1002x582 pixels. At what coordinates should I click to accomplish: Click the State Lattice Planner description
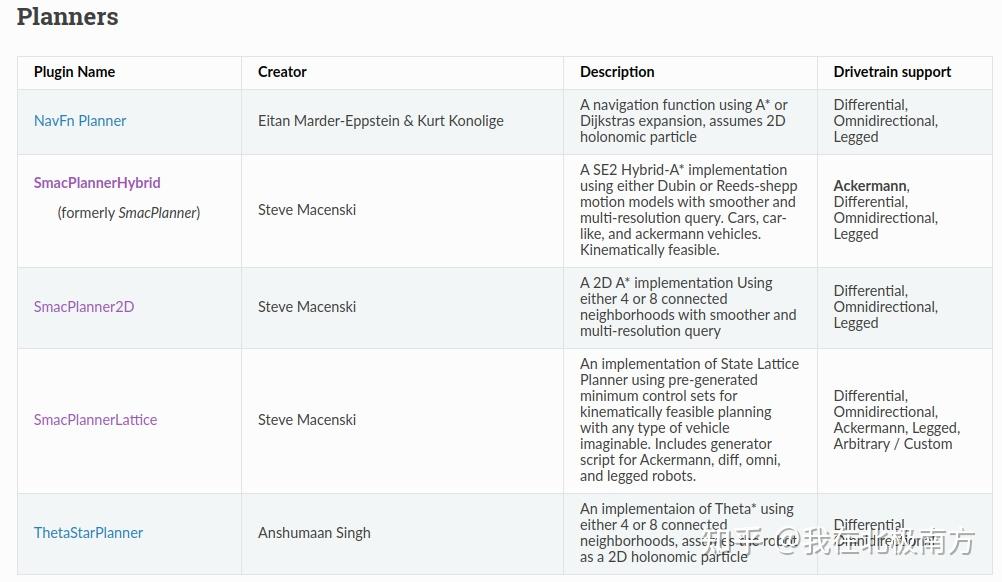pyautogui.click(x=689, y=420)
